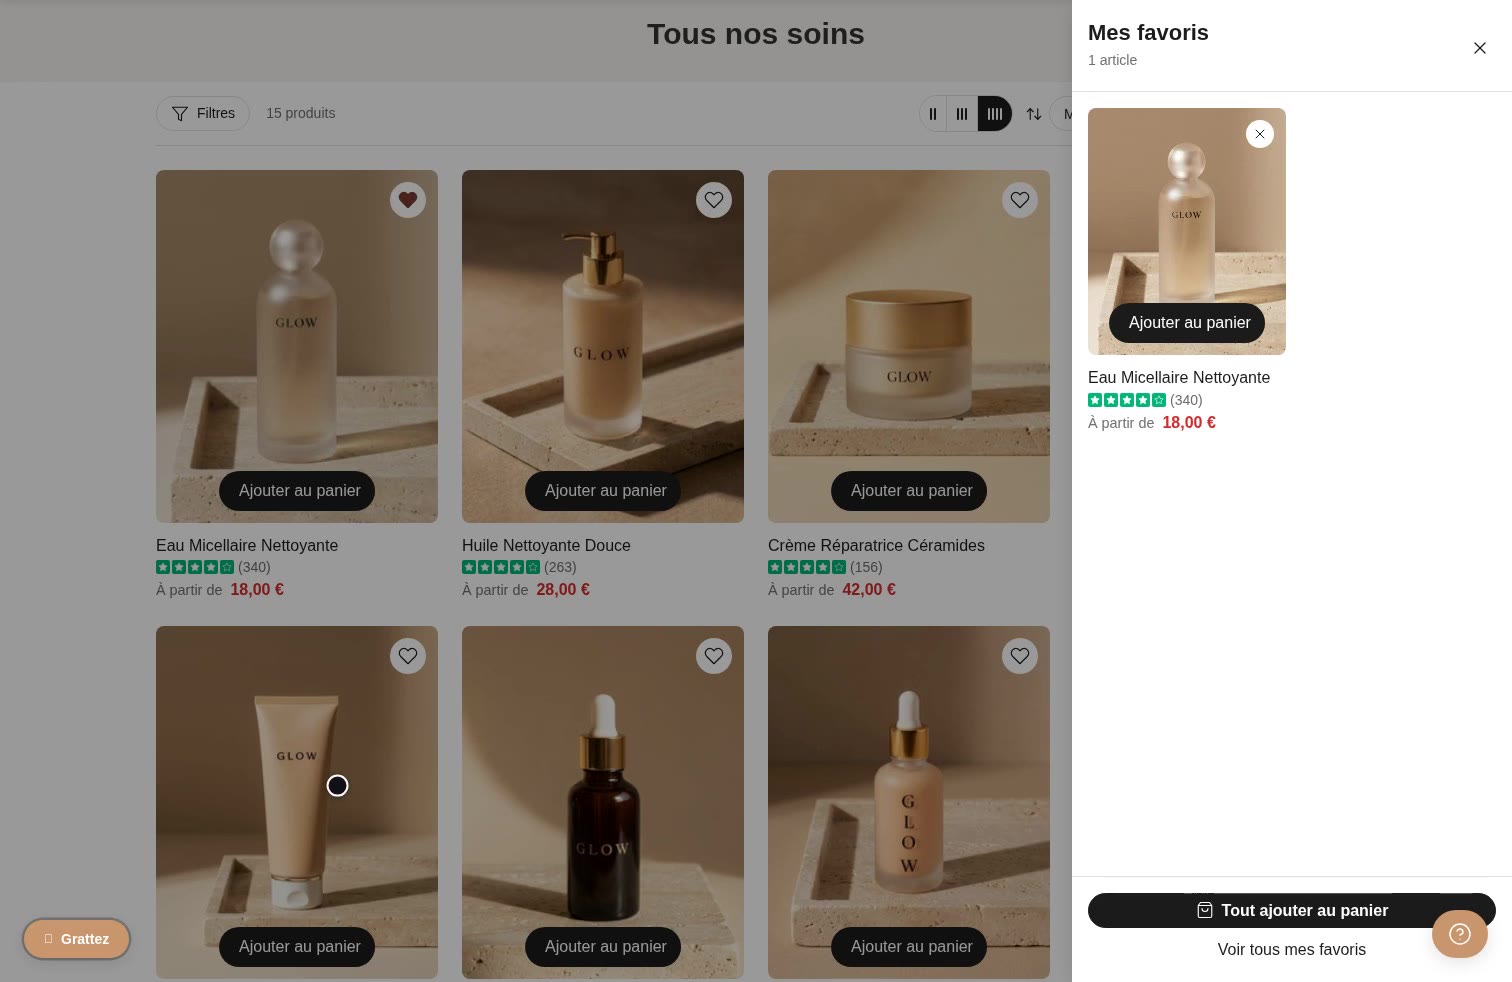The height and width of the screenshot is (982, 1512).
Task: Select four-column grid view icon
Action: pyautogui.click(x=995, y=114)
